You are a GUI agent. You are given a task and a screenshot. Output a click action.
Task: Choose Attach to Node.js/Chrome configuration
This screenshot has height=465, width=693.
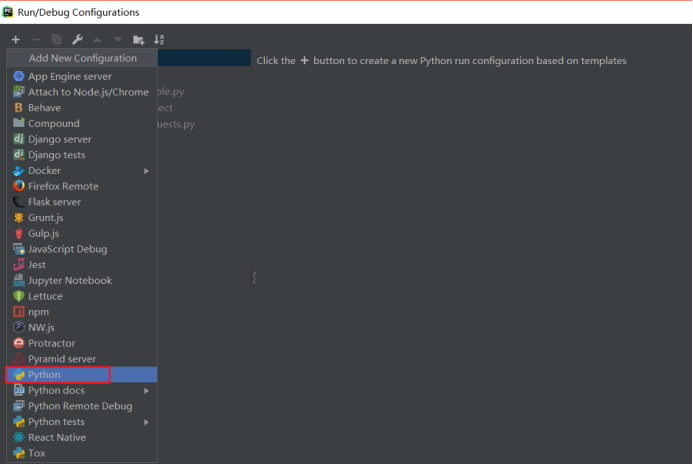click(x=82, y=92)
